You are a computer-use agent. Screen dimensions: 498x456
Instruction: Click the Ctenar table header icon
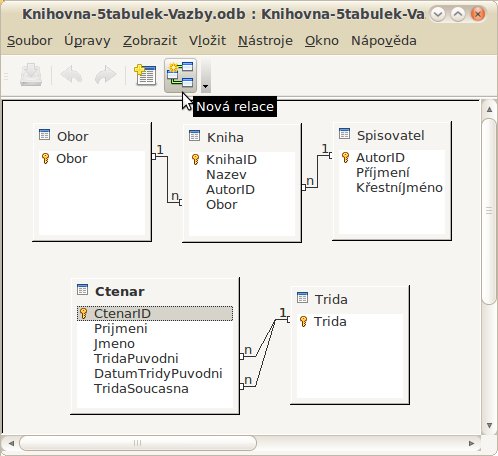coord(82,289)
